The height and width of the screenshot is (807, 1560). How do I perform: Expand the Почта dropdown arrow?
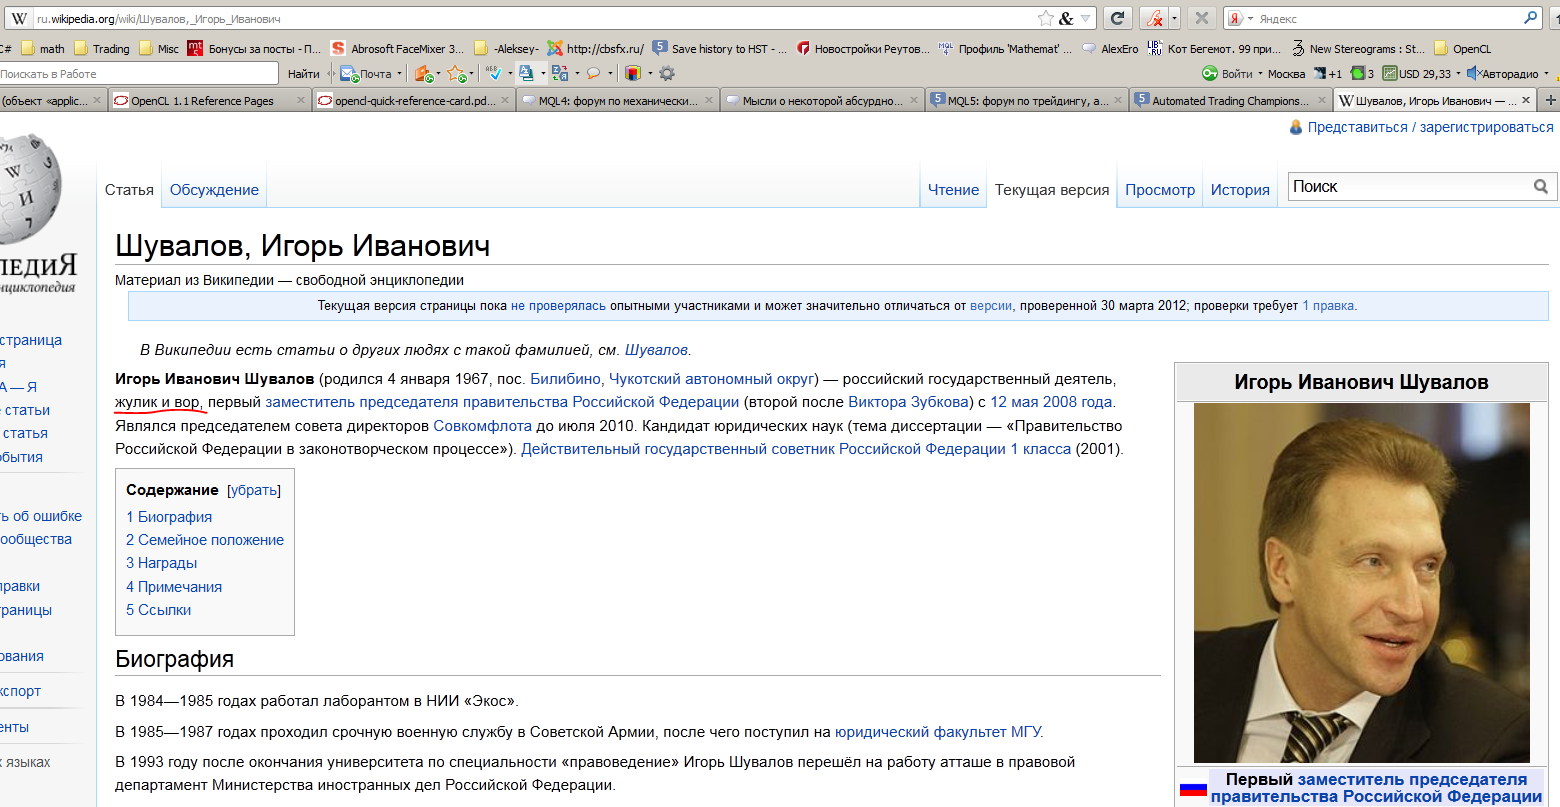[x=400, y=73]
